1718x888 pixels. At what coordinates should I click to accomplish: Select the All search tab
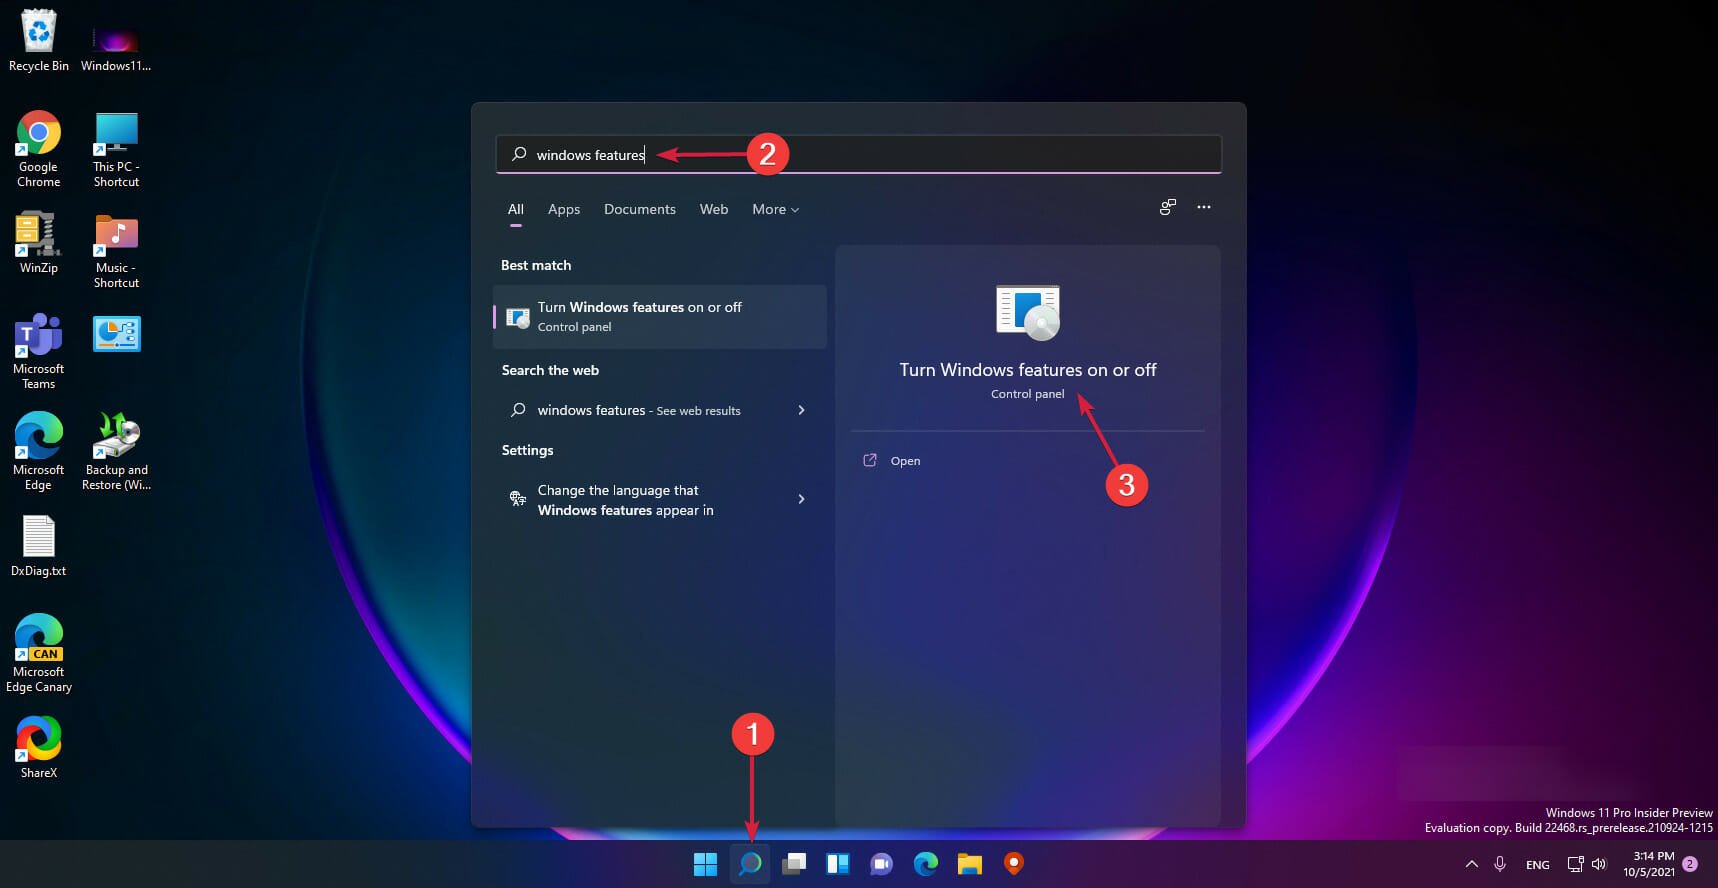click(x=516, y=210)
